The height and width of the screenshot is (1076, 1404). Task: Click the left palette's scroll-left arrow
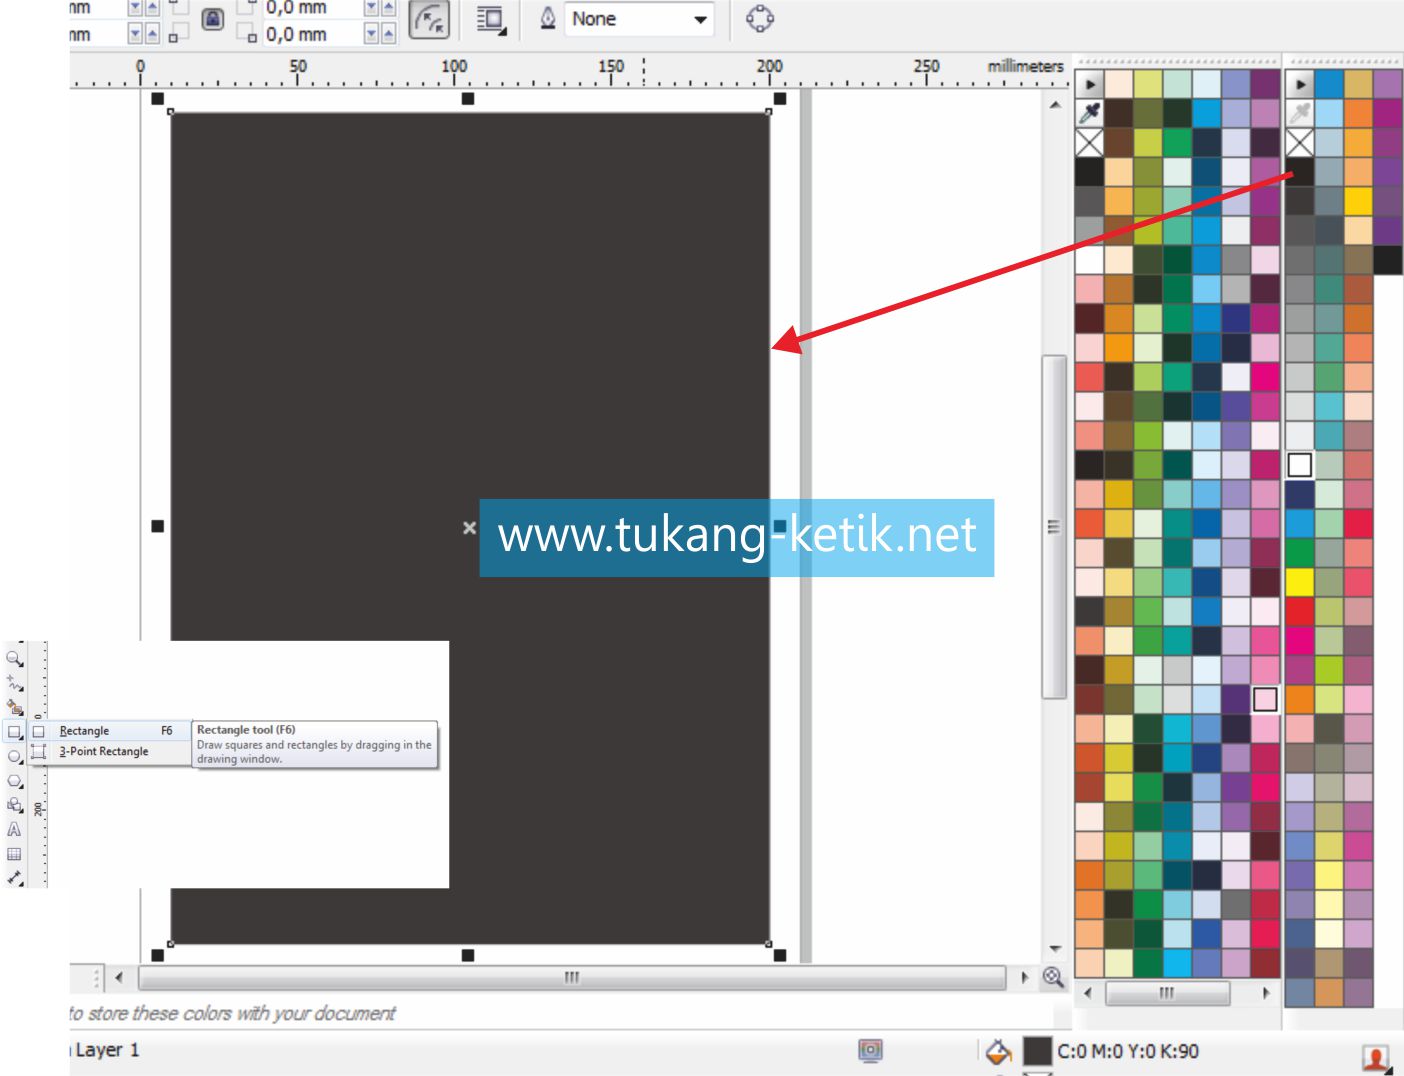1088,993
